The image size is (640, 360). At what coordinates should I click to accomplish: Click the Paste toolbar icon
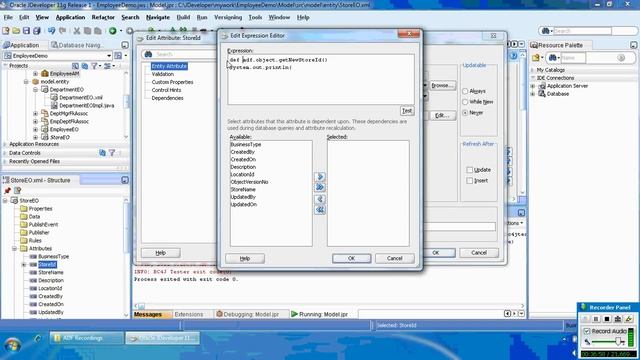click(x=98, y=31)
